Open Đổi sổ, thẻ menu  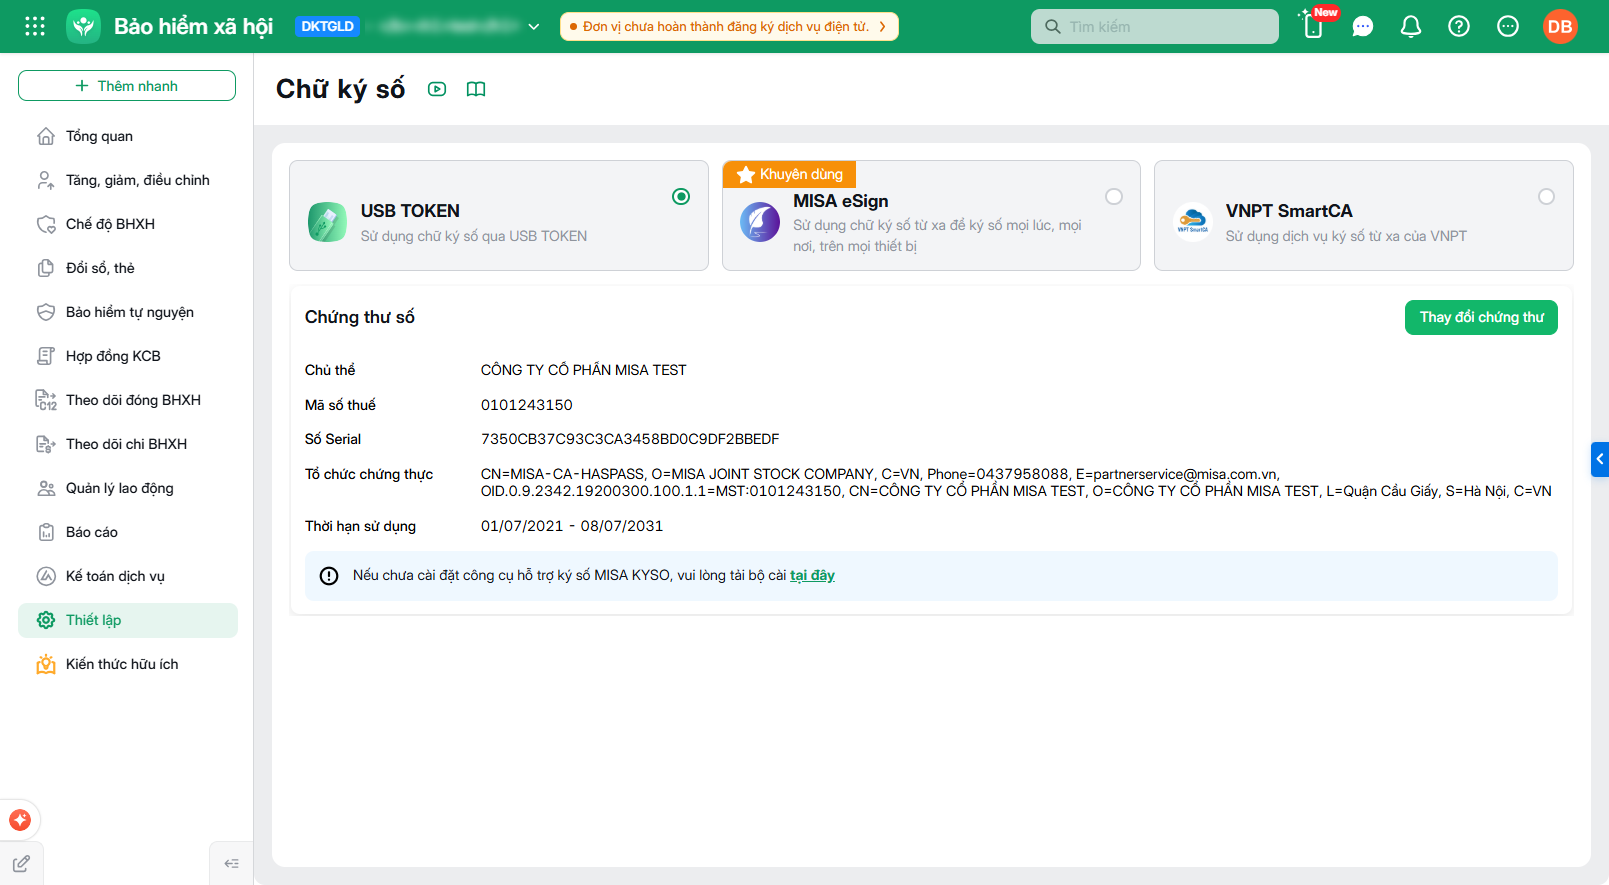(x=128, y=268)
